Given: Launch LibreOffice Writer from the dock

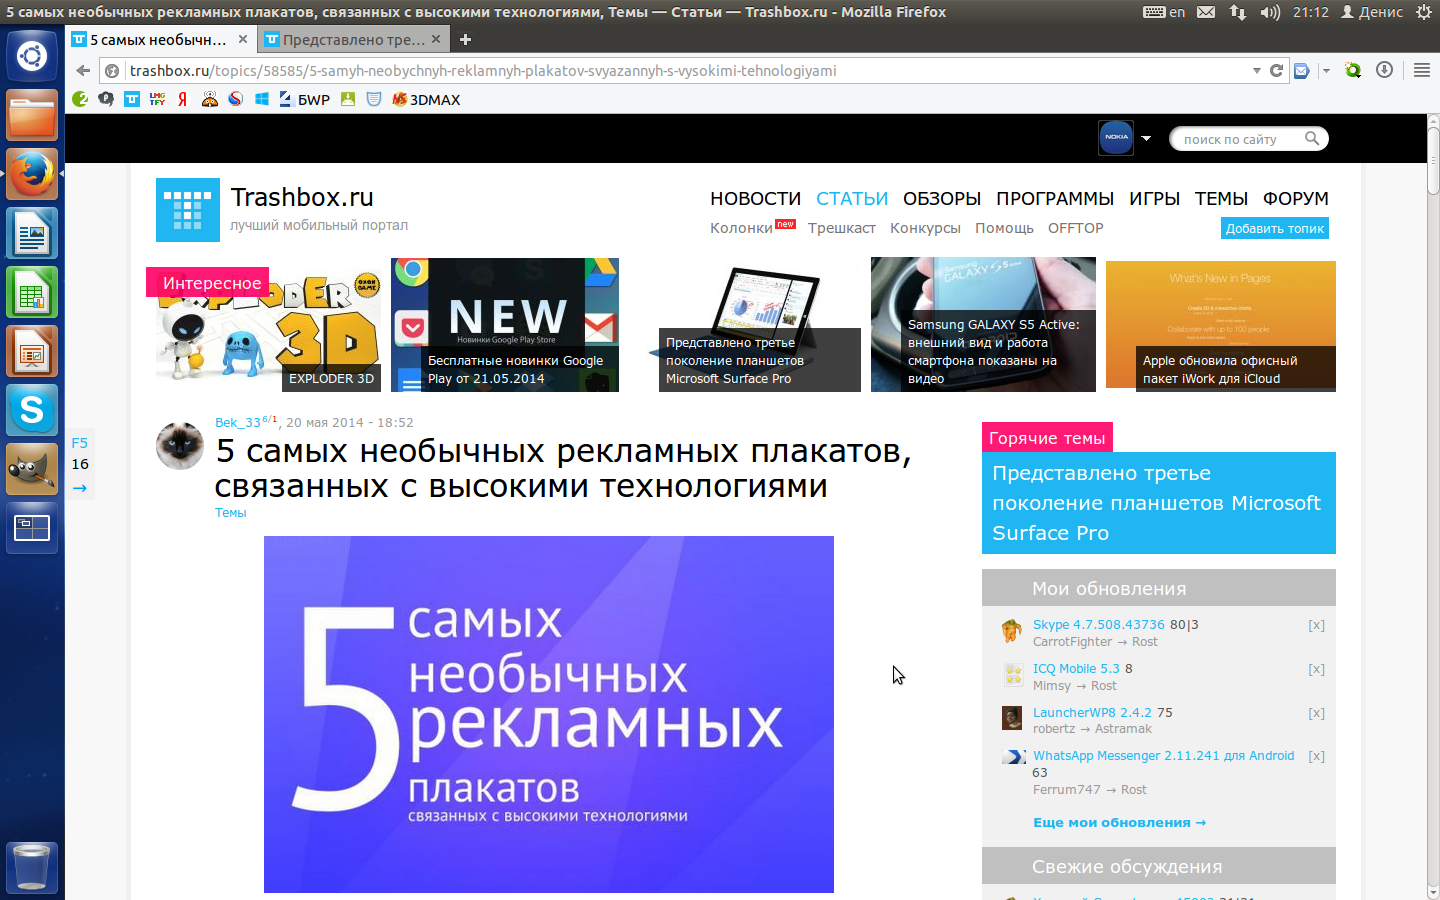Looking at the screenshot, I should click(32, 233).
